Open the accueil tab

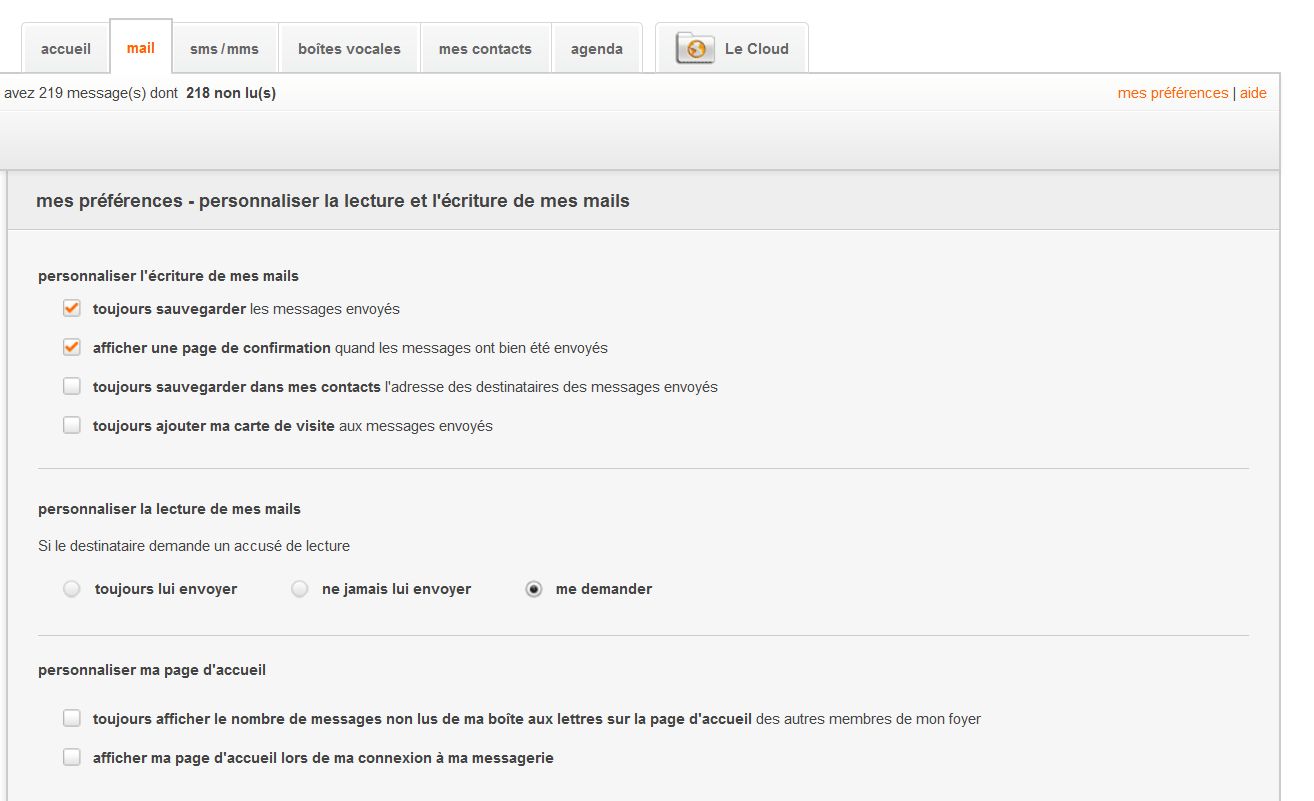click(x=66, y=49)
